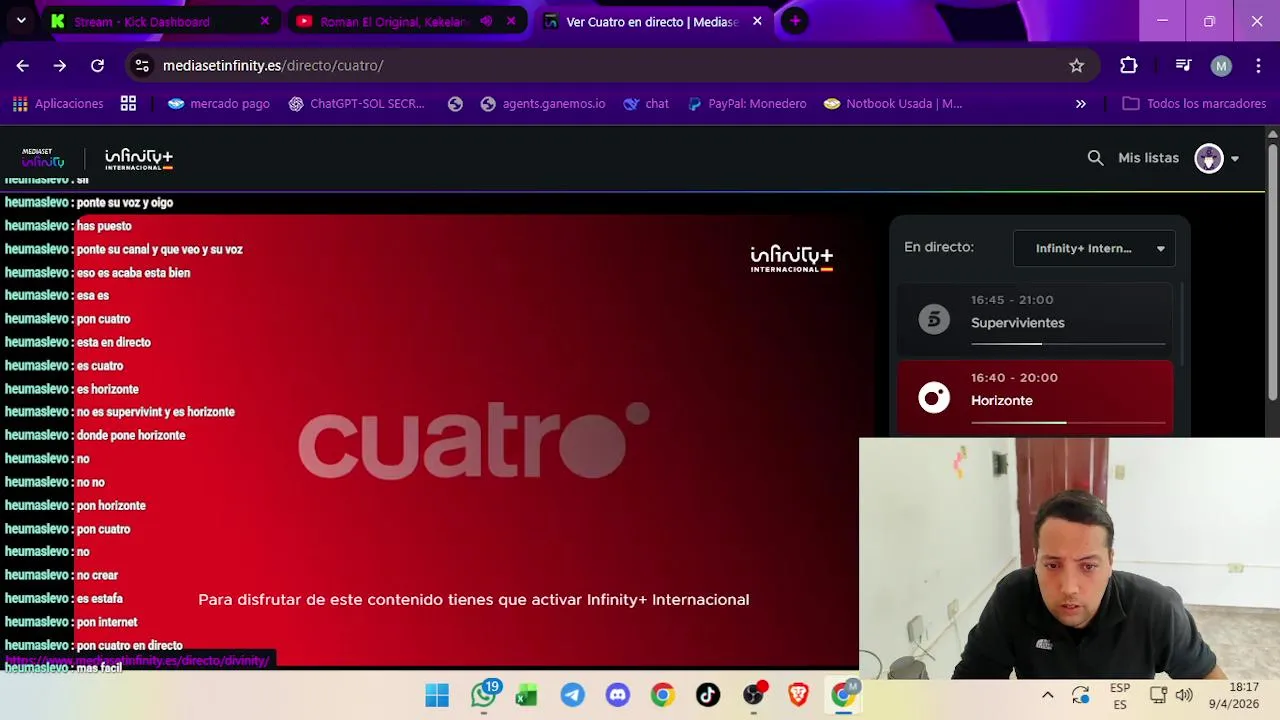1280x720 pixels.
Task: Open the ChatGPT-SOL SECR bookmark
Action: (356, 103)
